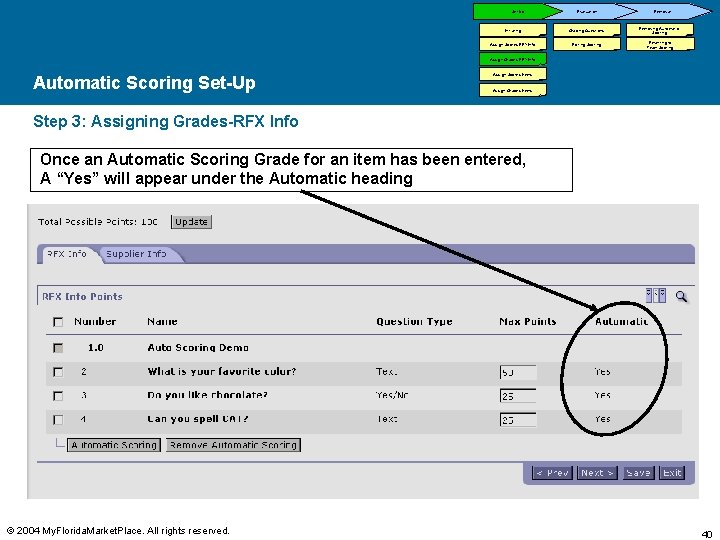Click Max Points field for the chocolate question
The width and height of the screenshot is (720, 540).
518,396
